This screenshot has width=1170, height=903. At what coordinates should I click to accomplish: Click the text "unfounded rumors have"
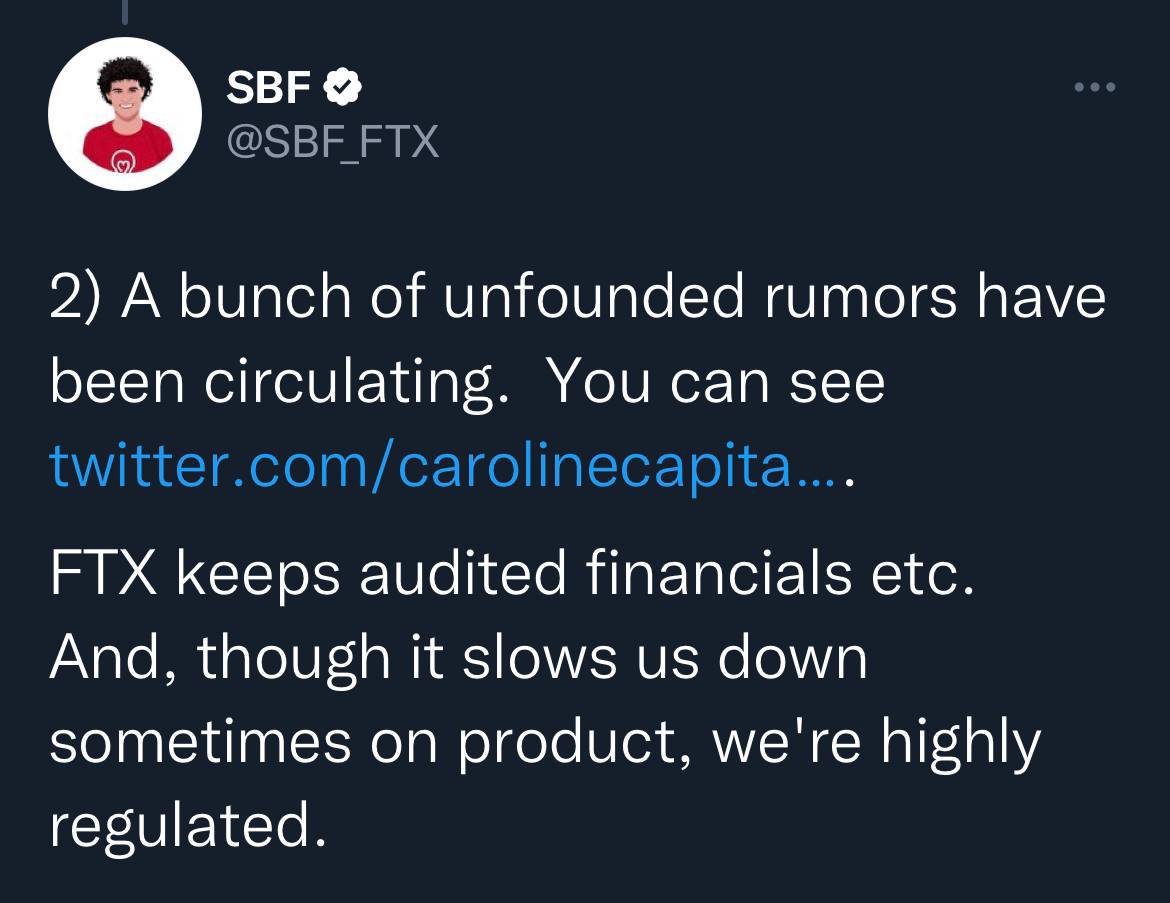[x=773, y=296]
